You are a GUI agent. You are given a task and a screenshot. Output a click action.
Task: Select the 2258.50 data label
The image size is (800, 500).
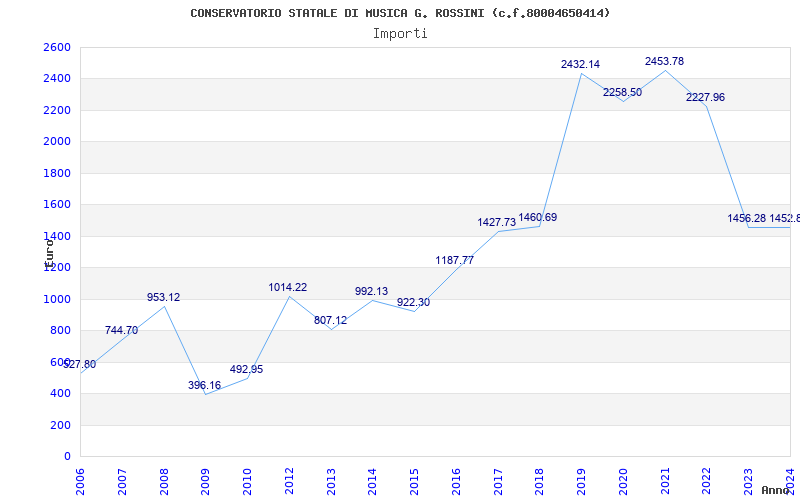pyautogui.click(x=622, y=92)
